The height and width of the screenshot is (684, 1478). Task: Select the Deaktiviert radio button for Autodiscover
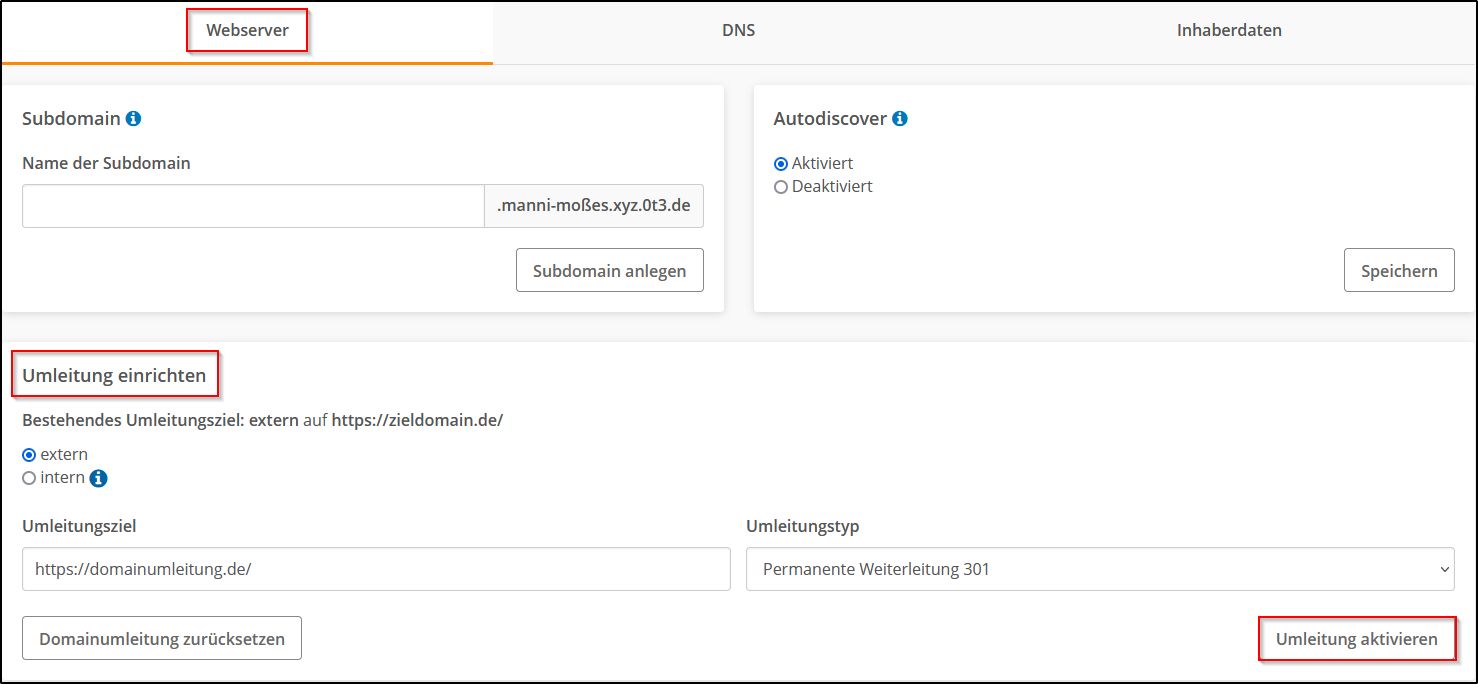point(779,186)
